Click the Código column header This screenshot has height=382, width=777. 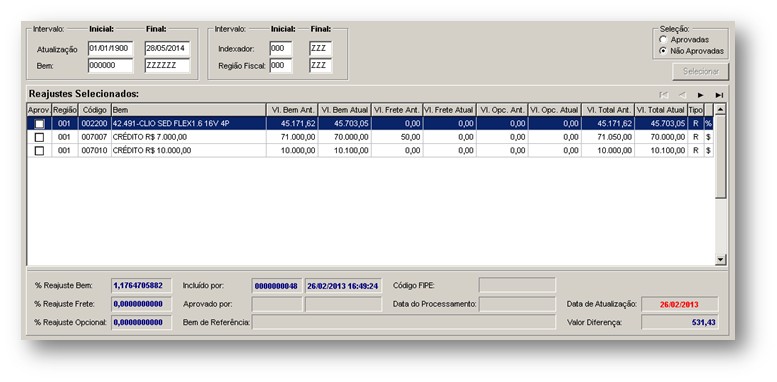pyautogui.click(x=95, y=109)
